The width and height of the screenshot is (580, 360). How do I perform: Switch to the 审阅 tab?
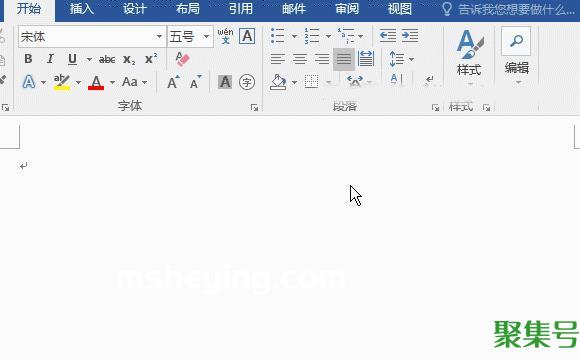pyautogui.click(x=347, y=9)
